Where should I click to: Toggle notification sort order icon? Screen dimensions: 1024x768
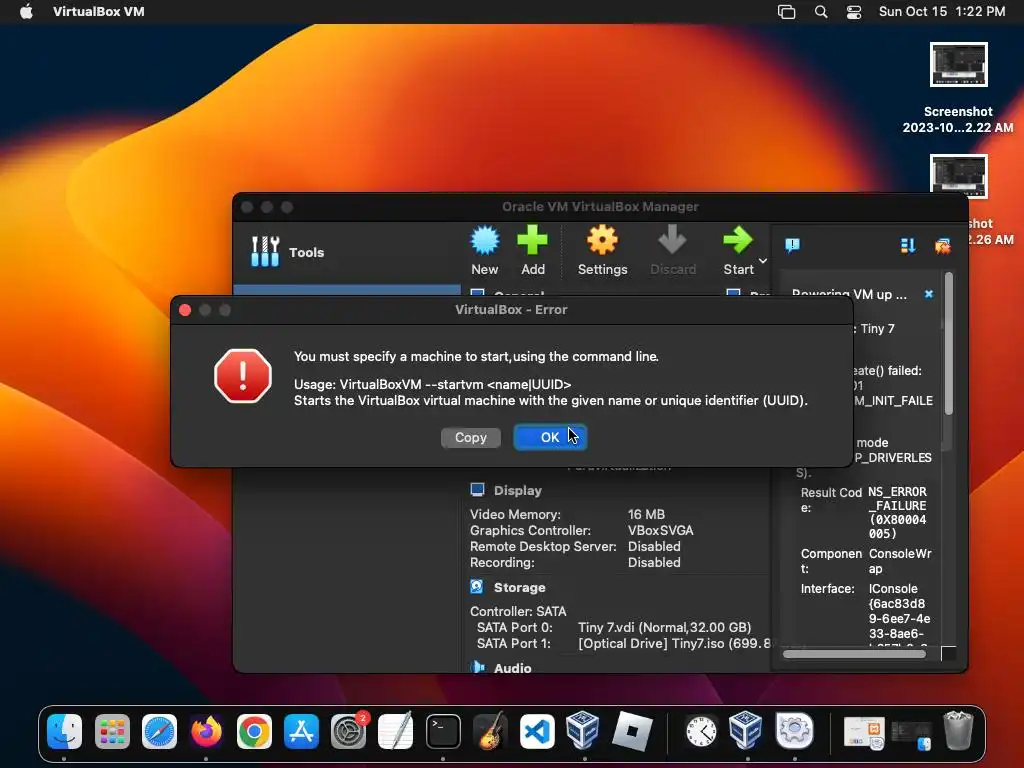coord(908,246)
